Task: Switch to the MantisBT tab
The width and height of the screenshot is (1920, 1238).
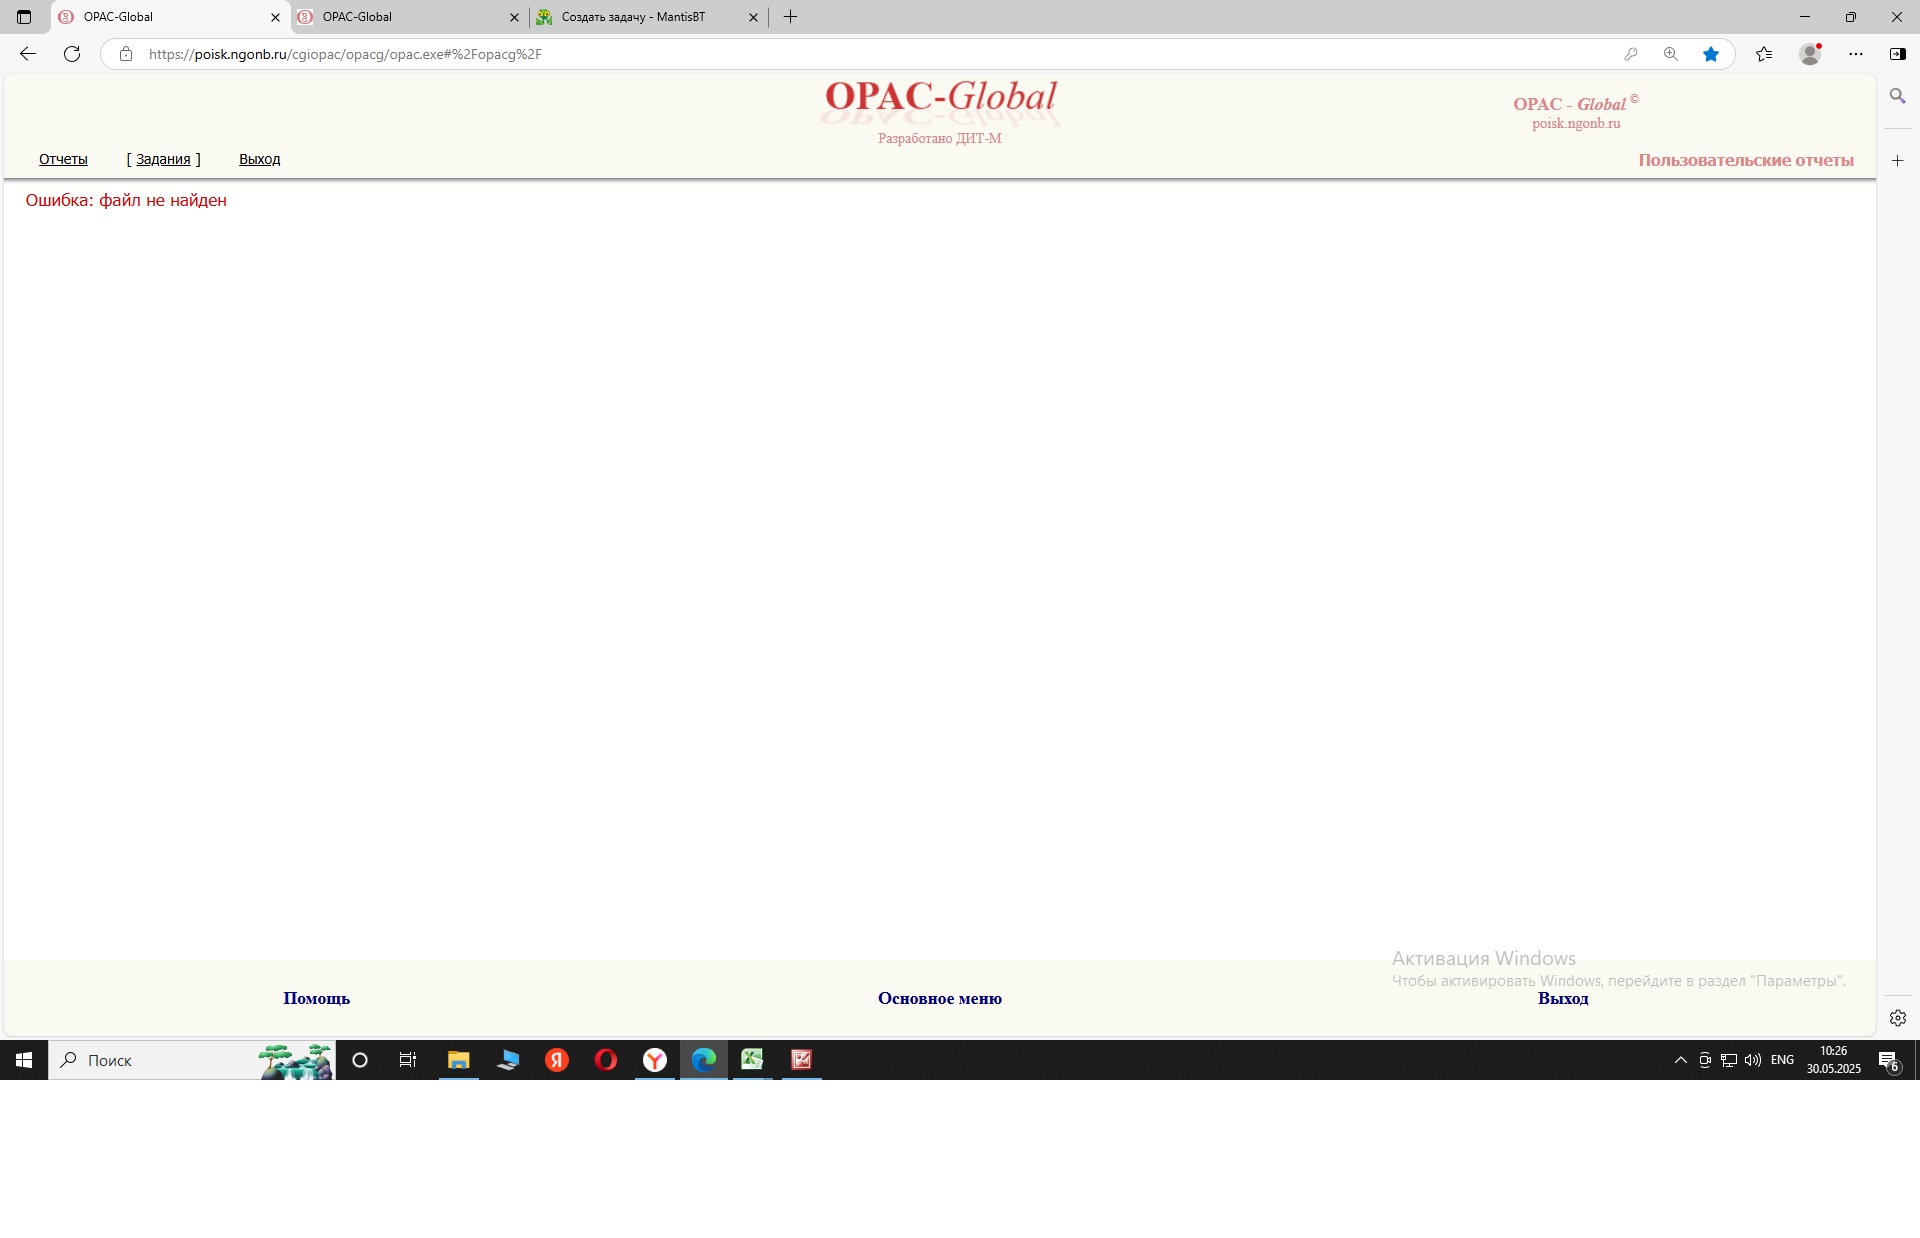Action: [x=632, y=17]
